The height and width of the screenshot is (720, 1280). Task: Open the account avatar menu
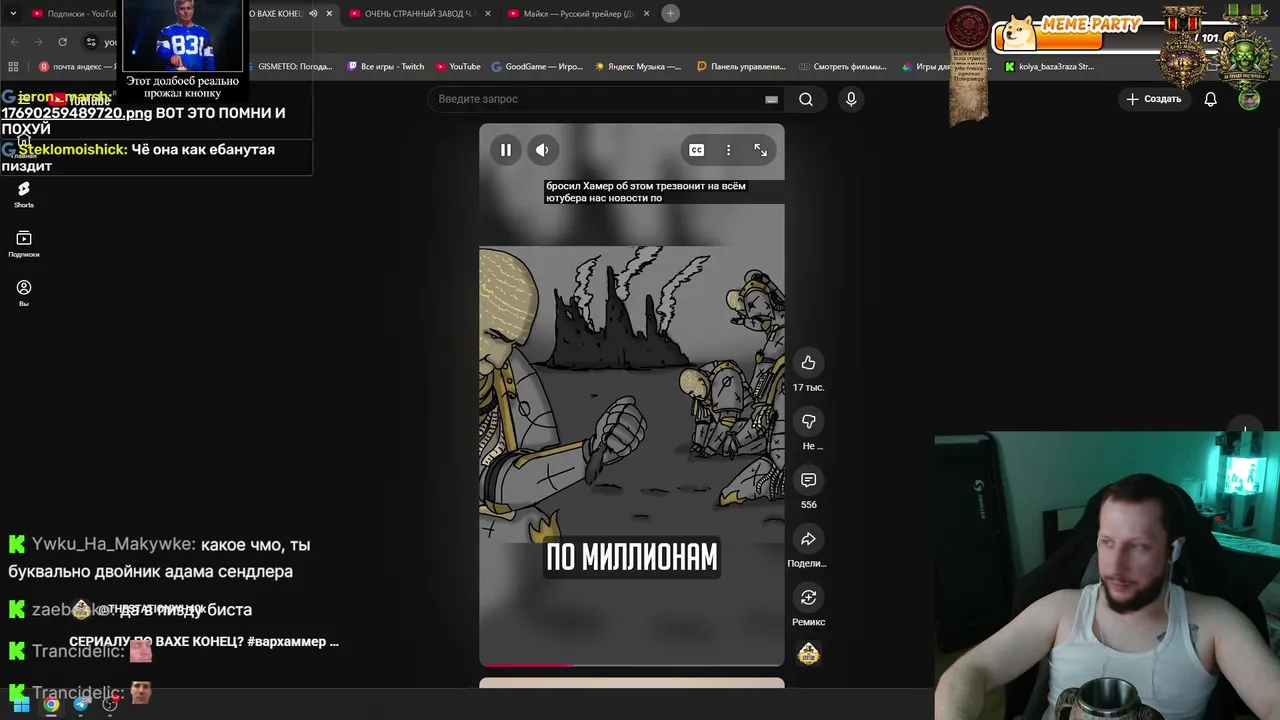1249,99
